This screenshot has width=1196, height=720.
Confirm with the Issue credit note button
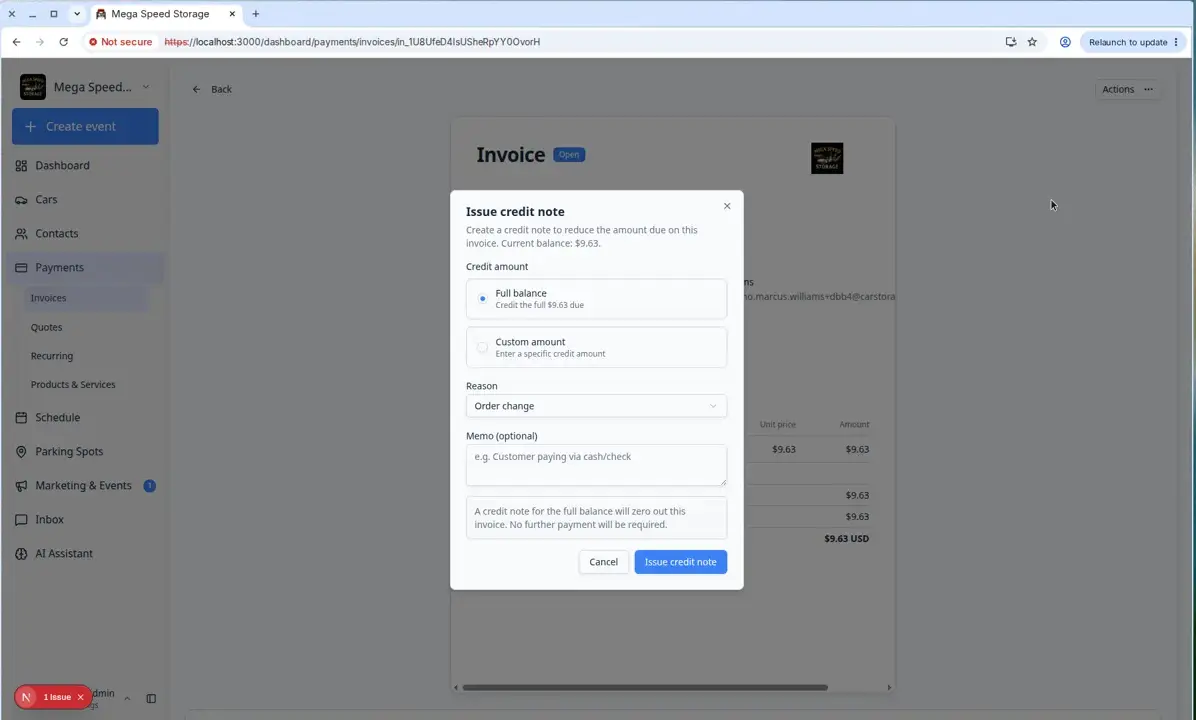point(680,562)
